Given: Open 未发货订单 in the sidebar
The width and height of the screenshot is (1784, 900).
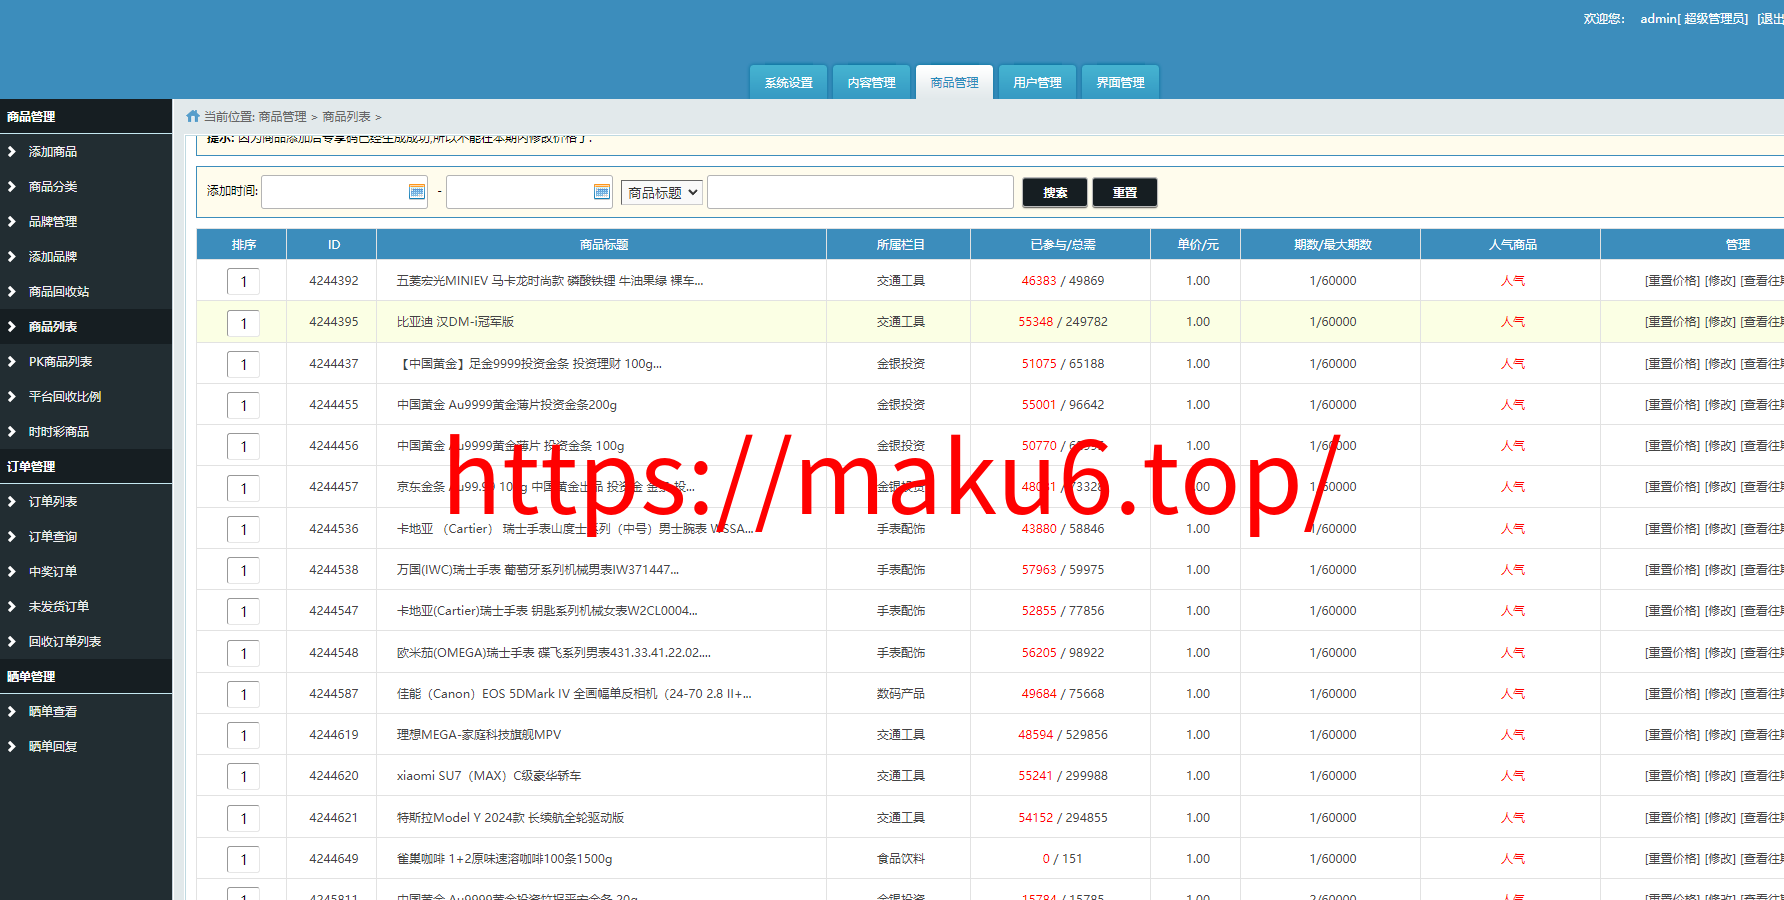Looking at the screenshot, I should (59, 607).
